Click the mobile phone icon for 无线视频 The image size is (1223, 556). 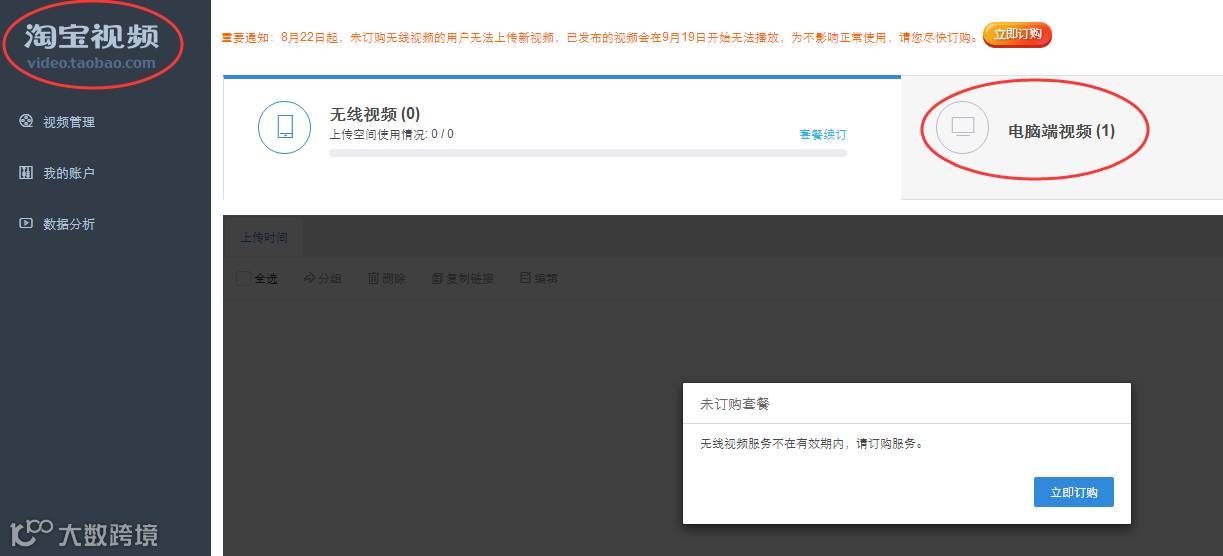click(284, 127)
